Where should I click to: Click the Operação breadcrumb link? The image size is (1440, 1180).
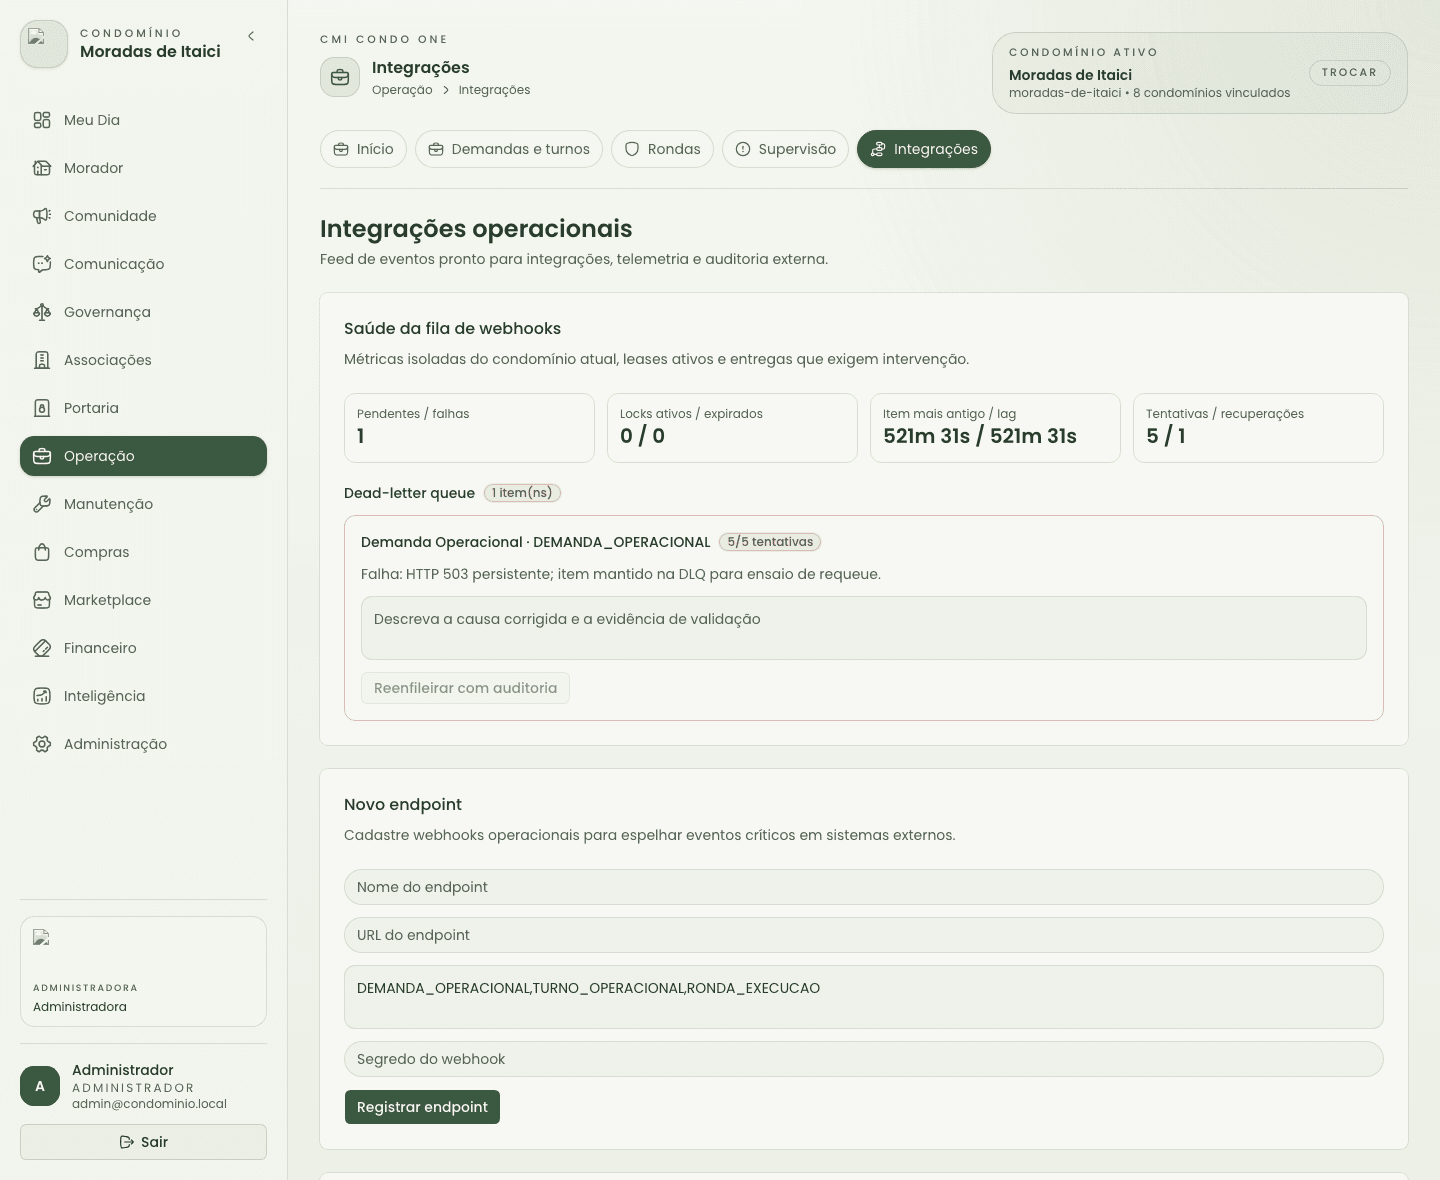point(402,90)
